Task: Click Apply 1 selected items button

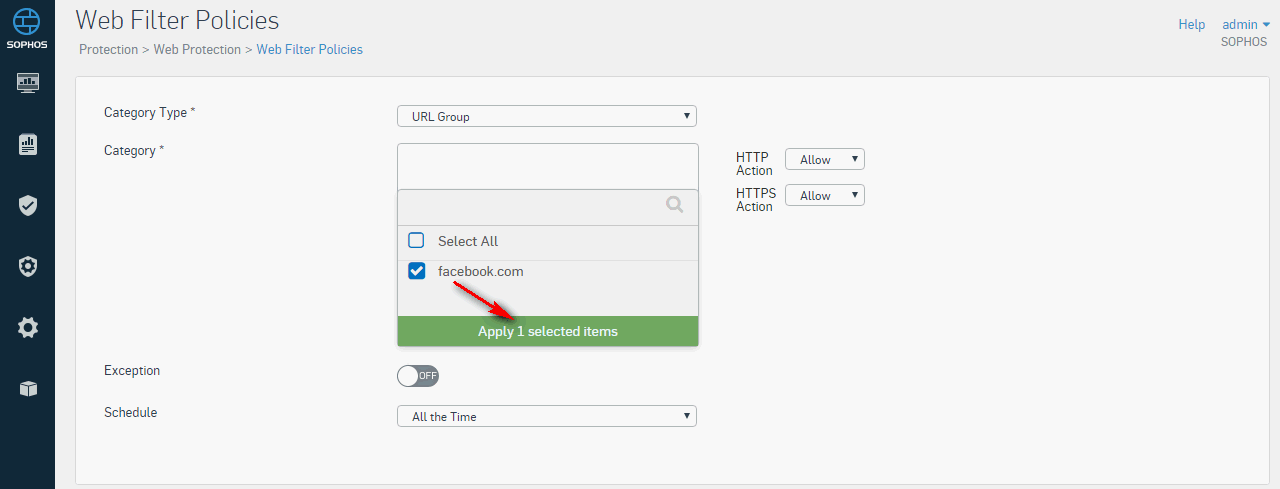Action: click(548, 331)
